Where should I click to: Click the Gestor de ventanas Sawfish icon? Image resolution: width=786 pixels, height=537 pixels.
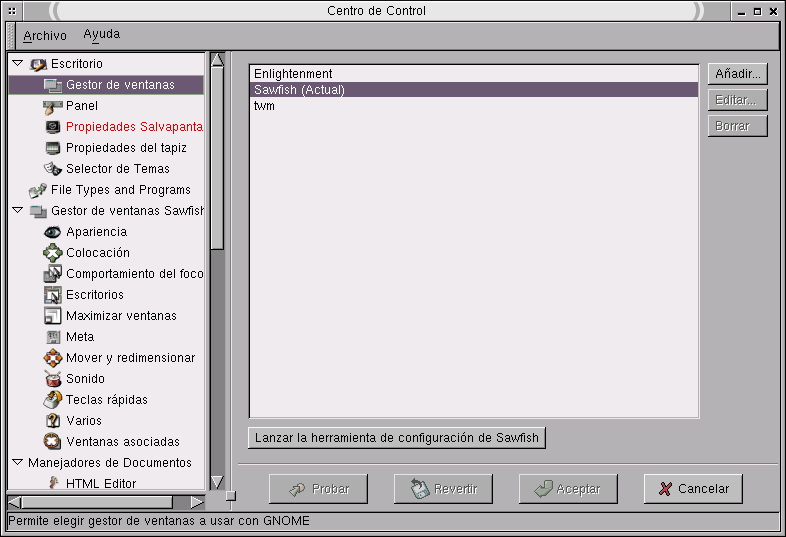(x=38, y=211)
